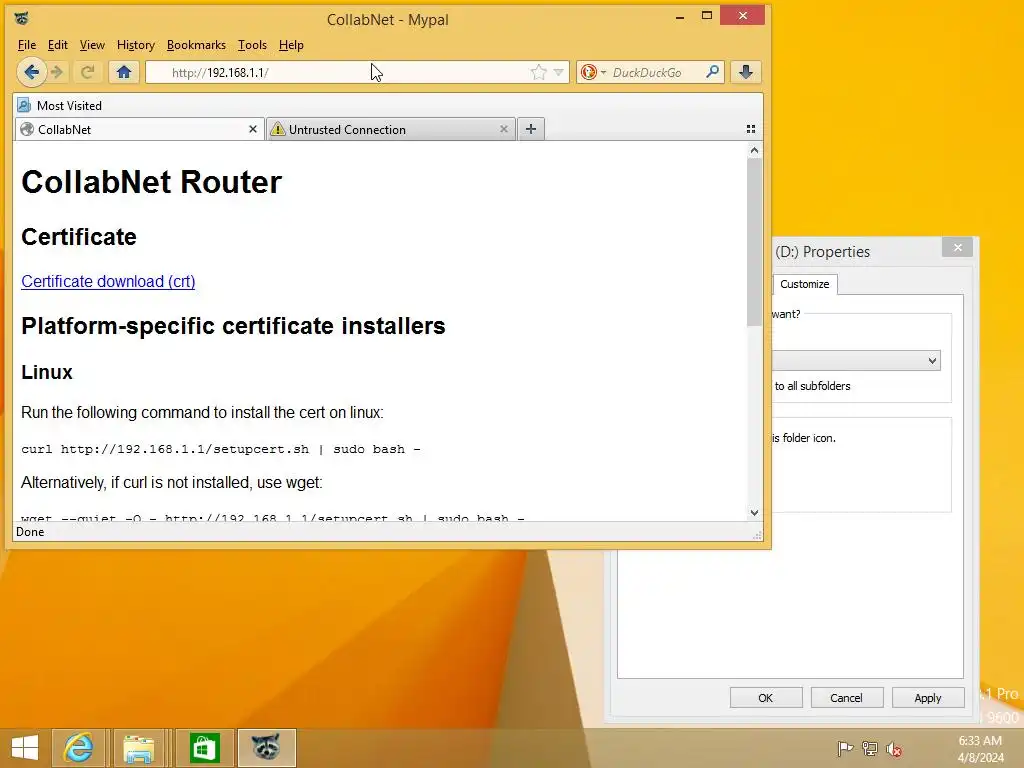Switch to the Untrusted Connection tab

391,129
